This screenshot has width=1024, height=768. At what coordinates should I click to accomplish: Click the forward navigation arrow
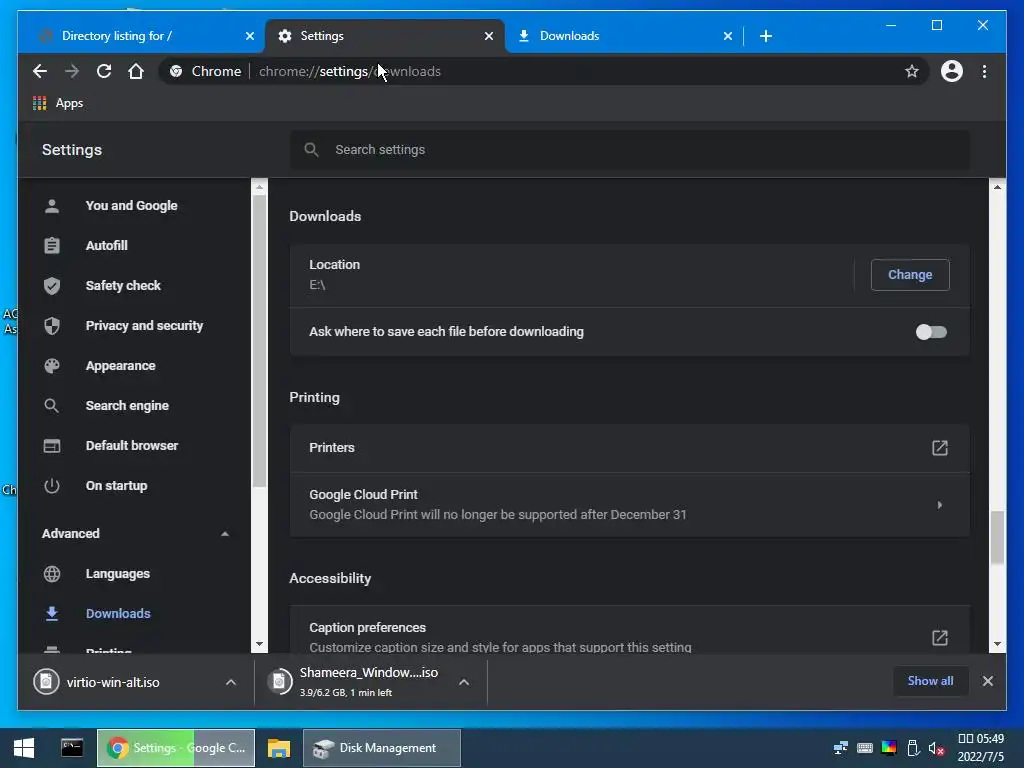(72, 71)
